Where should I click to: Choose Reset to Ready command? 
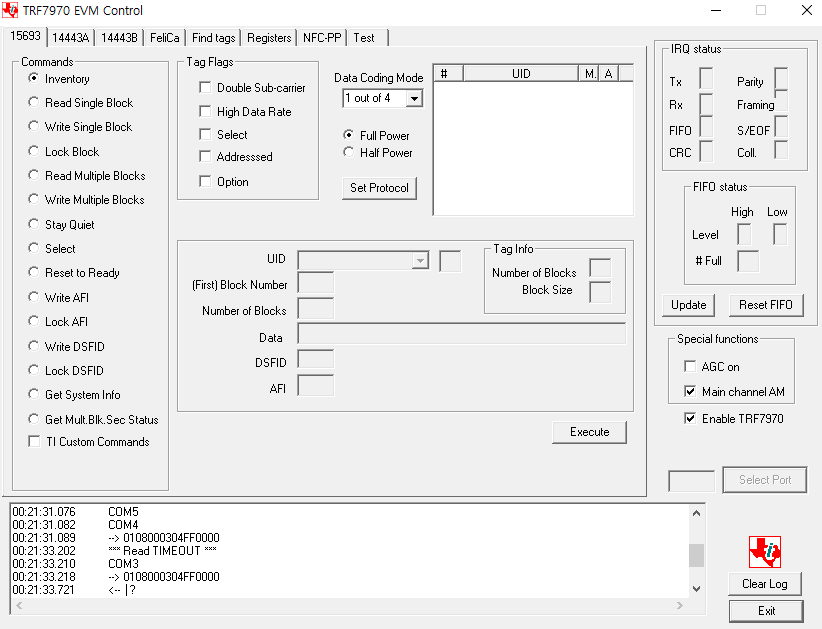34,273
